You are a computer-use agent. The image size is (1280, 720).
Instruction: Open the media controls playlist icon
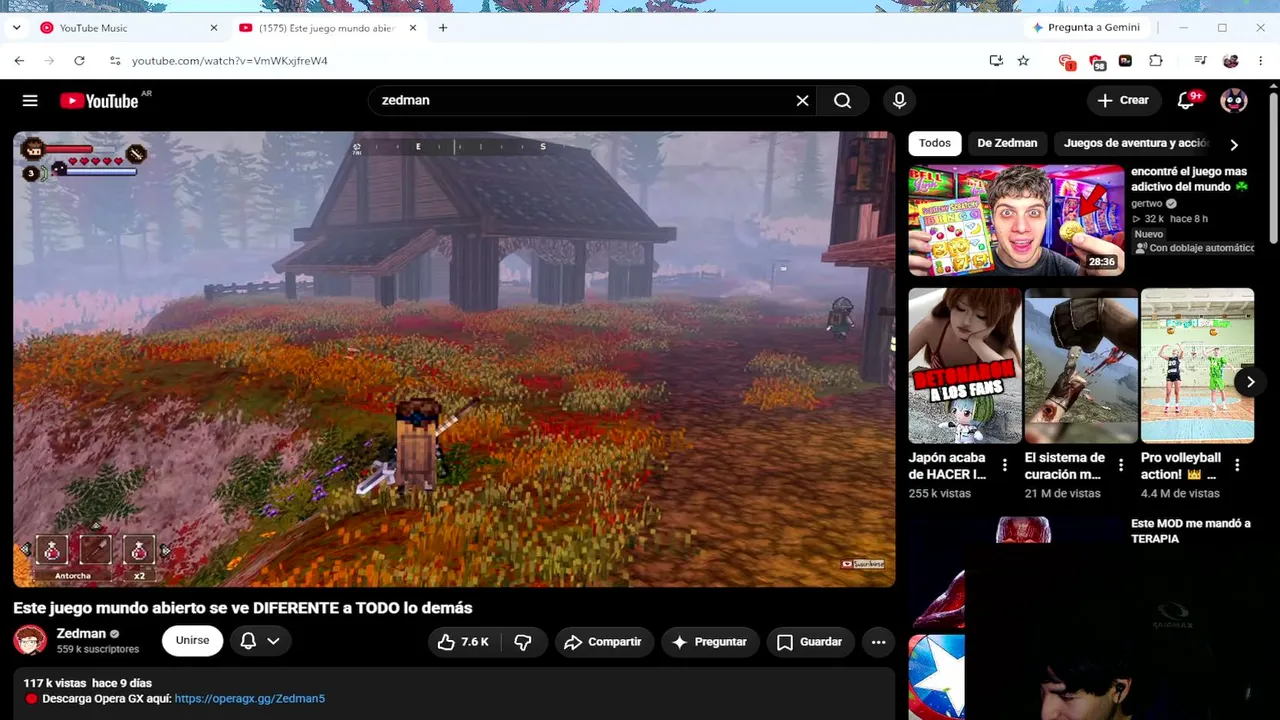pyautogui.click(x=1201, y=61)
